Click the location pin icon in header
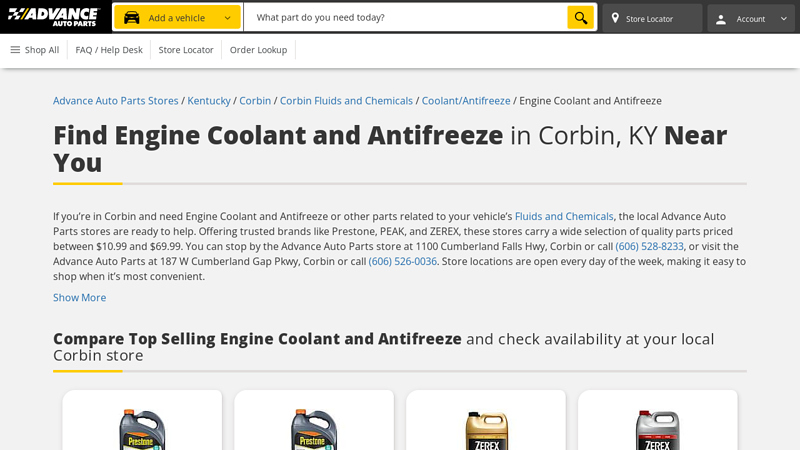 [615, 18]
